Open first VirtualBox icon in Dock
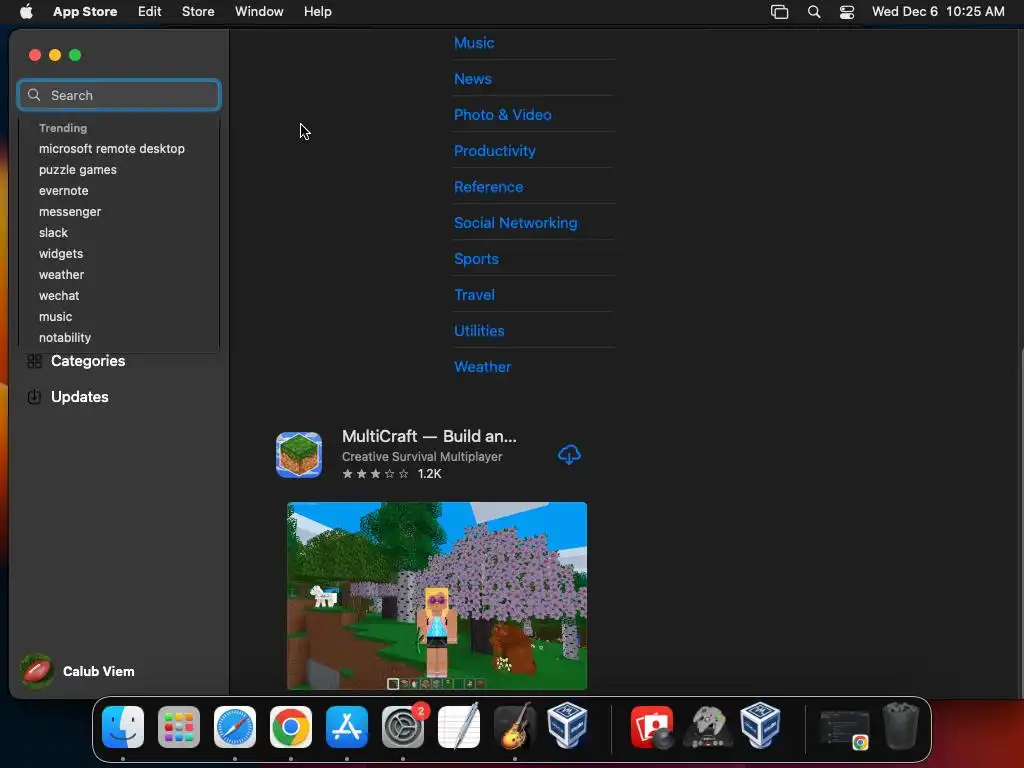Viewport: 1024px width, 768px height. 567,726
